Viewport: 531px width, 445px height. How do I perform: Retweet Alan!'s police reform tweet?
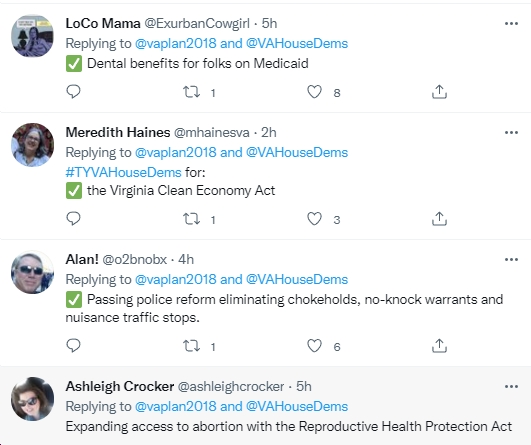[x=192, y=346]
